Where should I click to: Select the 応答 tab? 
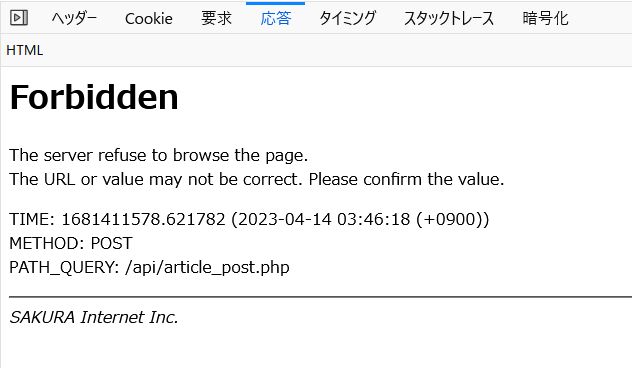pyautogui.click(x=276, y=18)
